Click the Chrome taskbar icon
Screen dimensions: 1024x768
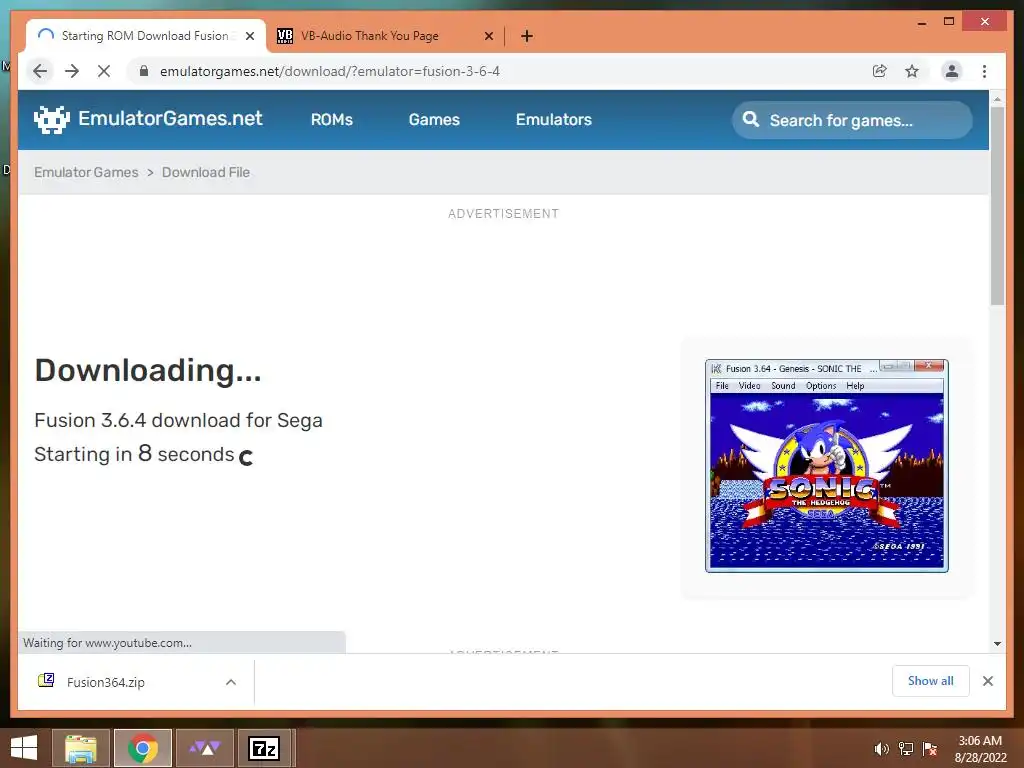coord(143,748)
